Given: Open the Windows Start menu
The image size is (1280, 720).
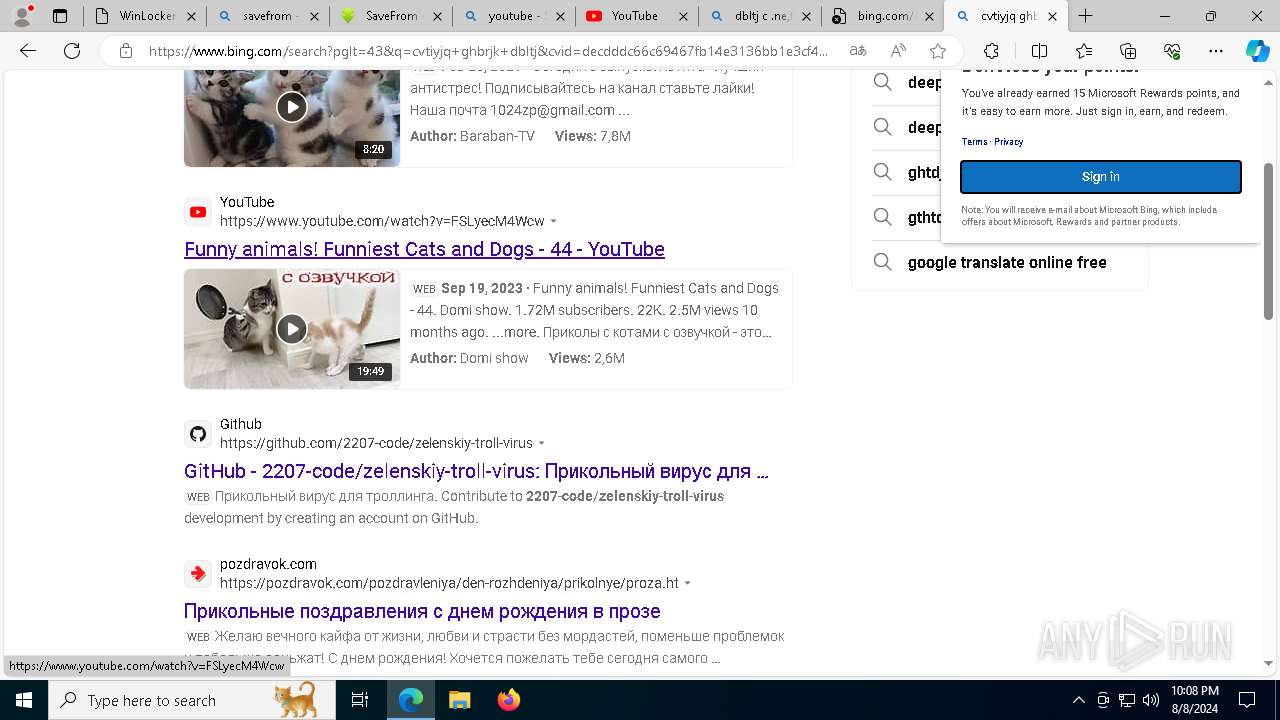Looking at the screenshot, I should coord(24,700).
